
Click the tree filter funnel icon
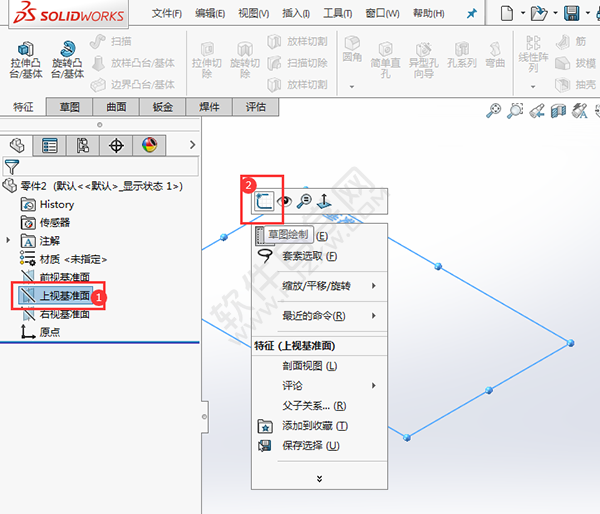coord(11,167)
